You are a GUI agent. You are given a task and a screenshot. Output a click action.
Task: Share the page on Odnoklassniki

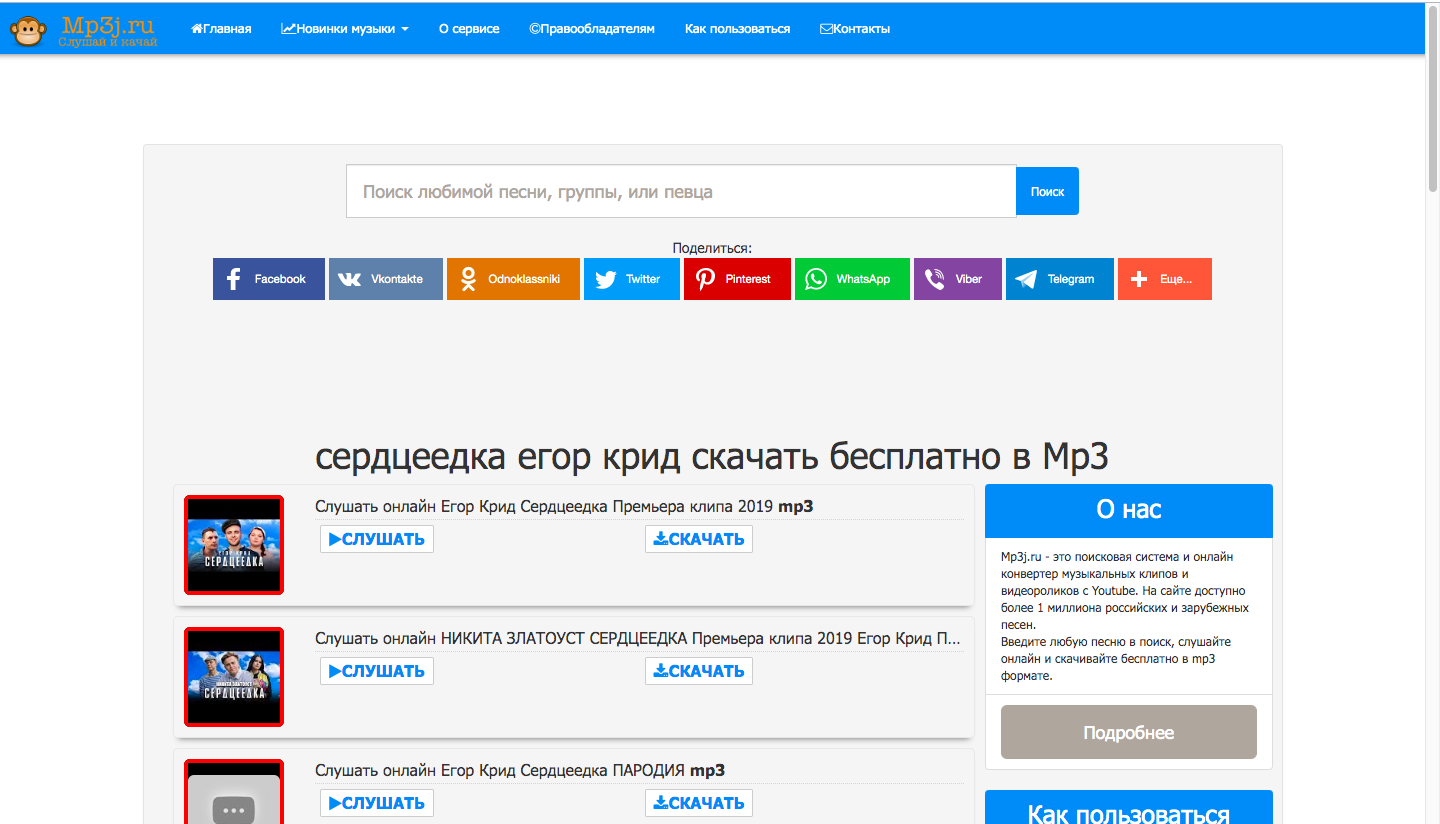(x=513, y=279)
